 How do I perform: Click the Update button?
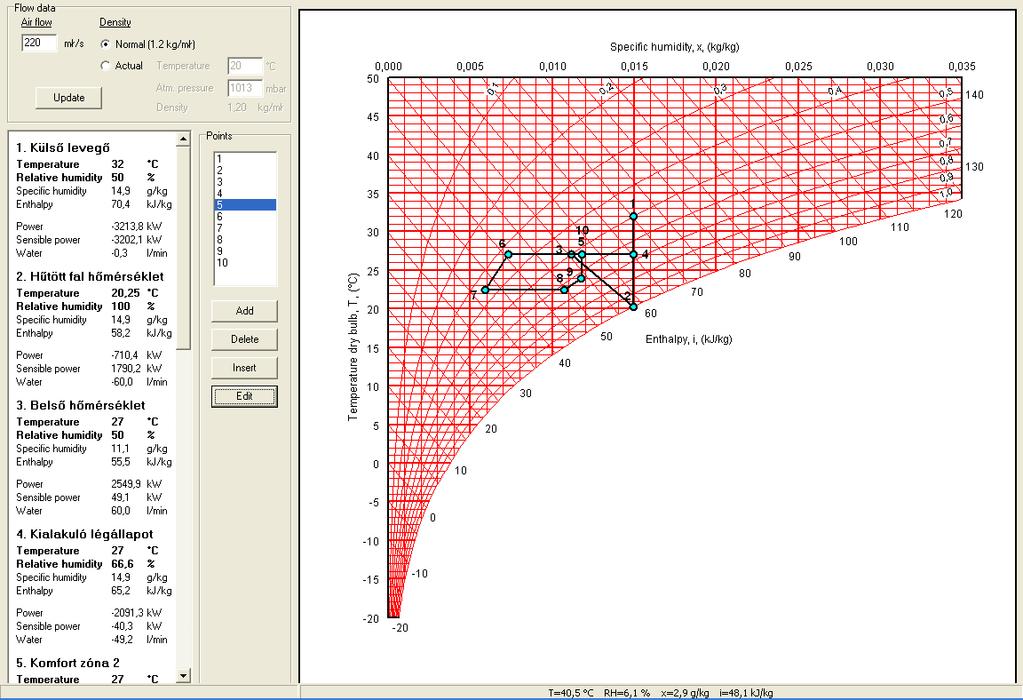69,98
